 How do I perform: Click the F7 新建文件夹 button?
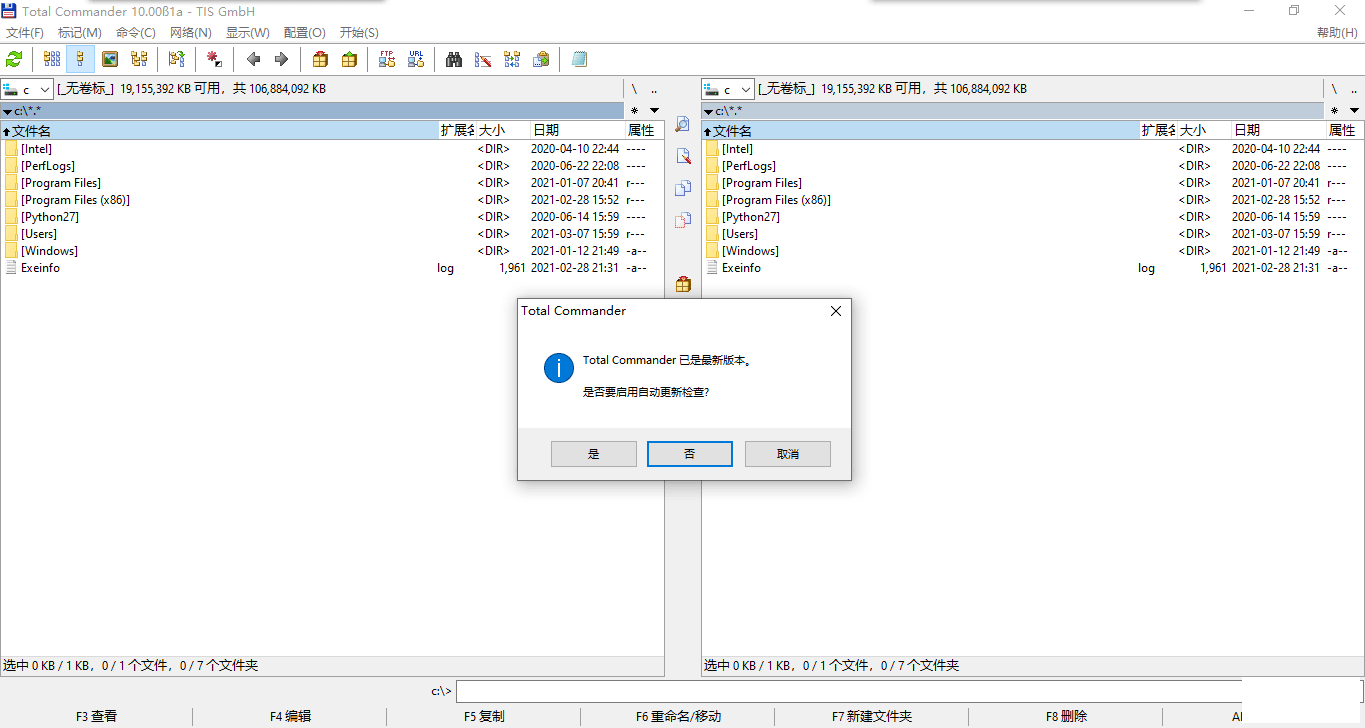(872, 716)
